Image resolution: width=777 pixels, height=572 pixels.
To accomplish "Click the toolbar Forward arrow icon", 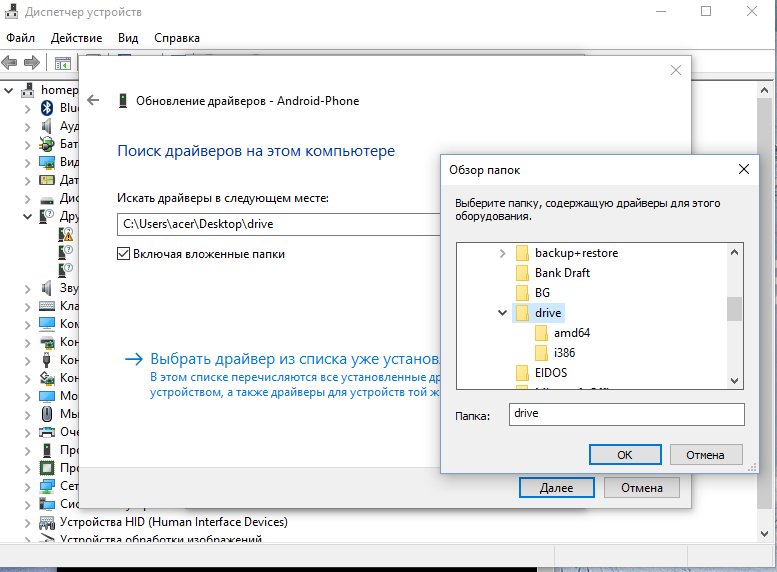I will [x=31, y=63].
